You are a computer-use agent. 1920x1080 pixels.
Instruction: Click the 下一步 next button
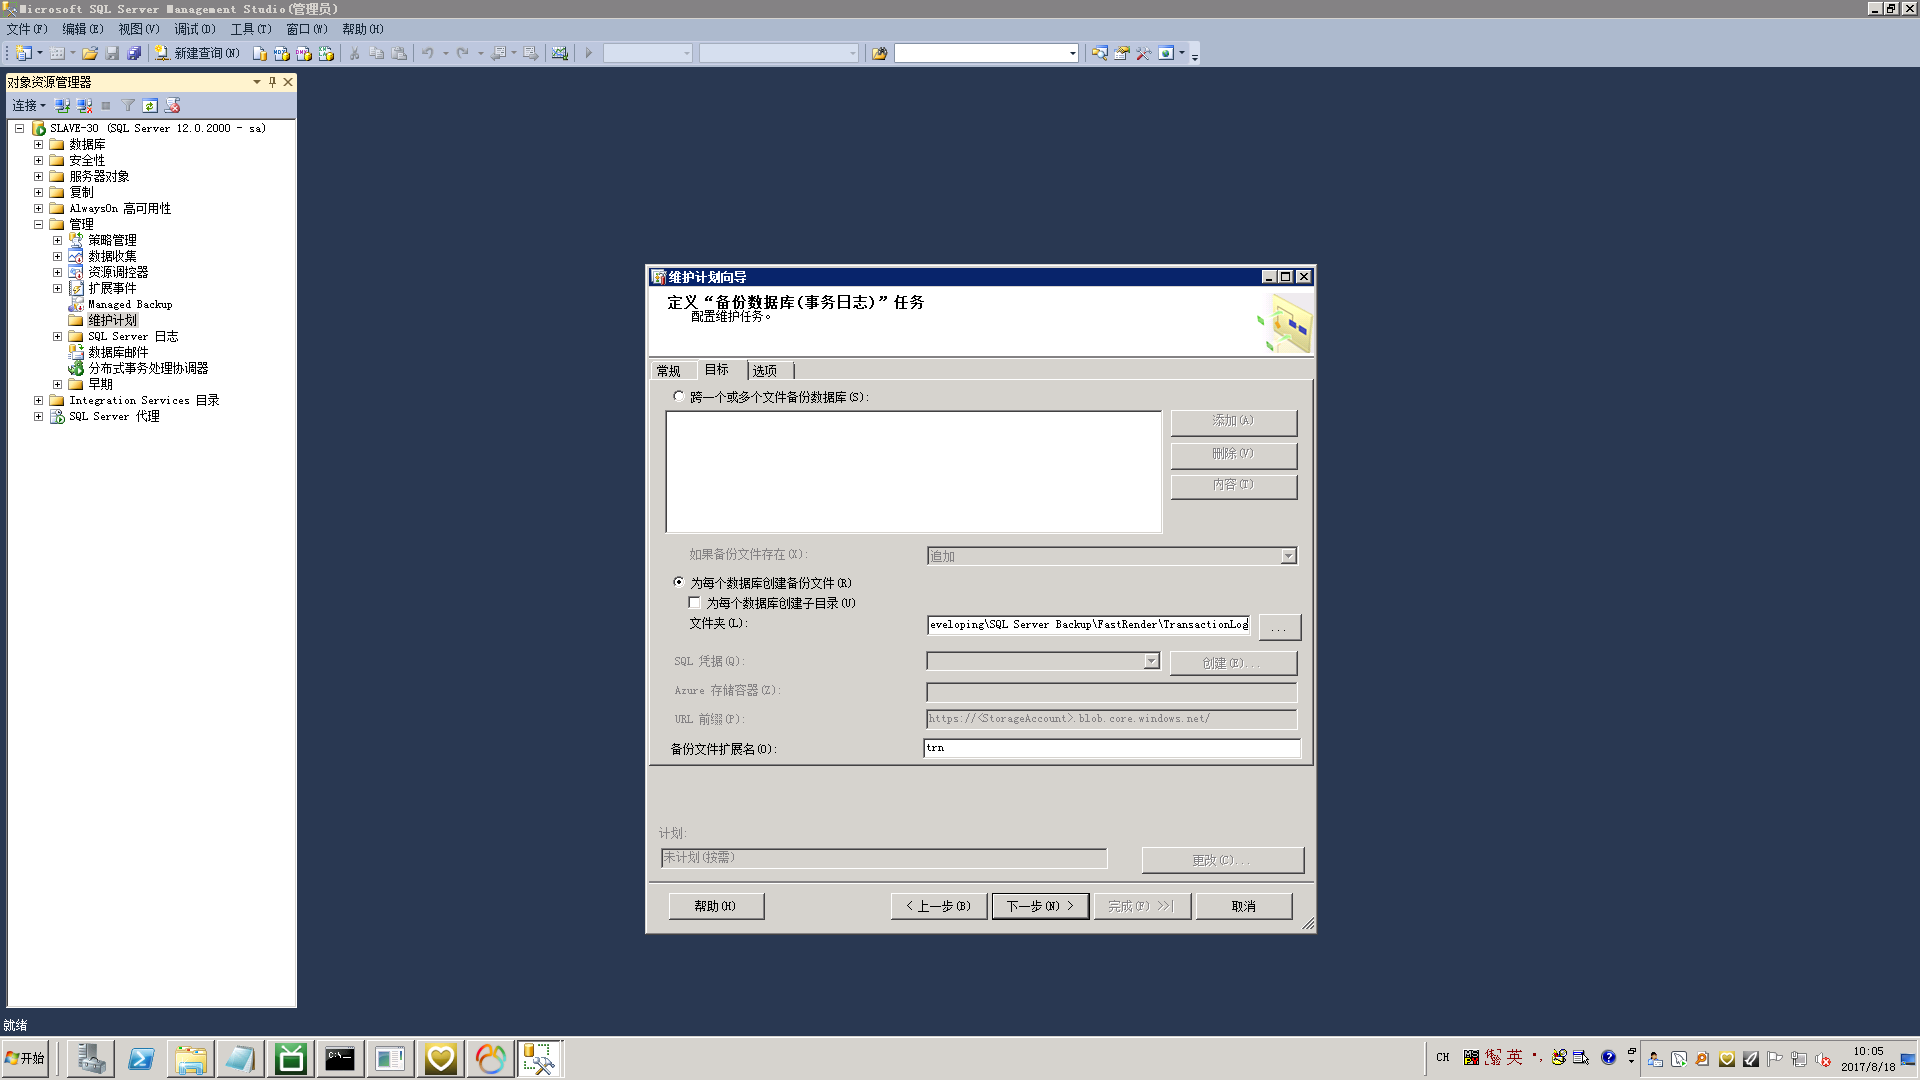tap(1040, 906)
